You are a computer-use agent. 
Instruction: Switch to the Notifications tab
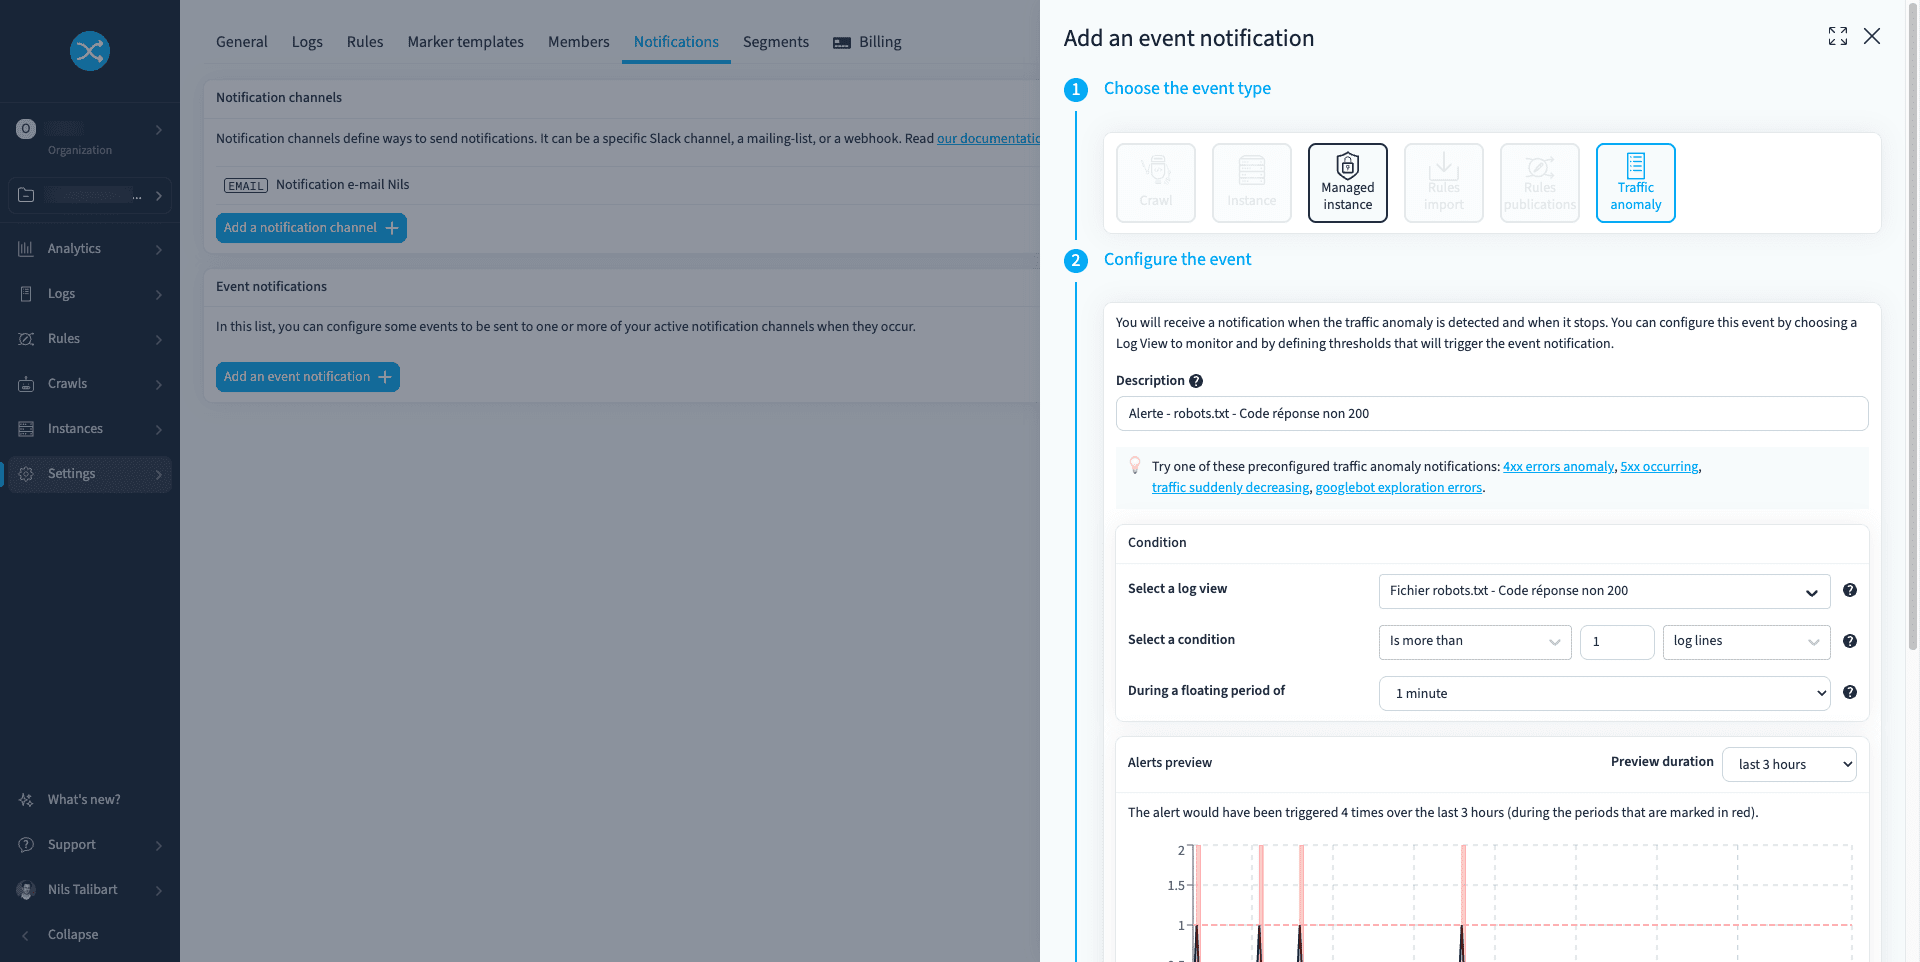point(676,42)
